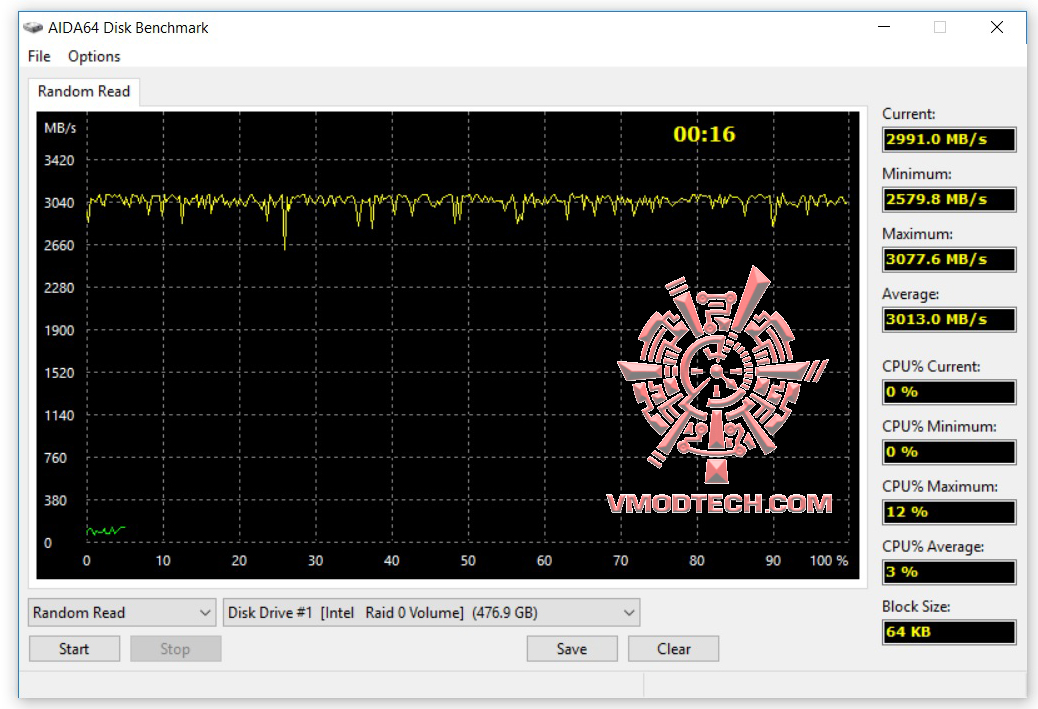The image size is (1038, 709).
Task: Click the Save button
Action: [x=572, y=649]
